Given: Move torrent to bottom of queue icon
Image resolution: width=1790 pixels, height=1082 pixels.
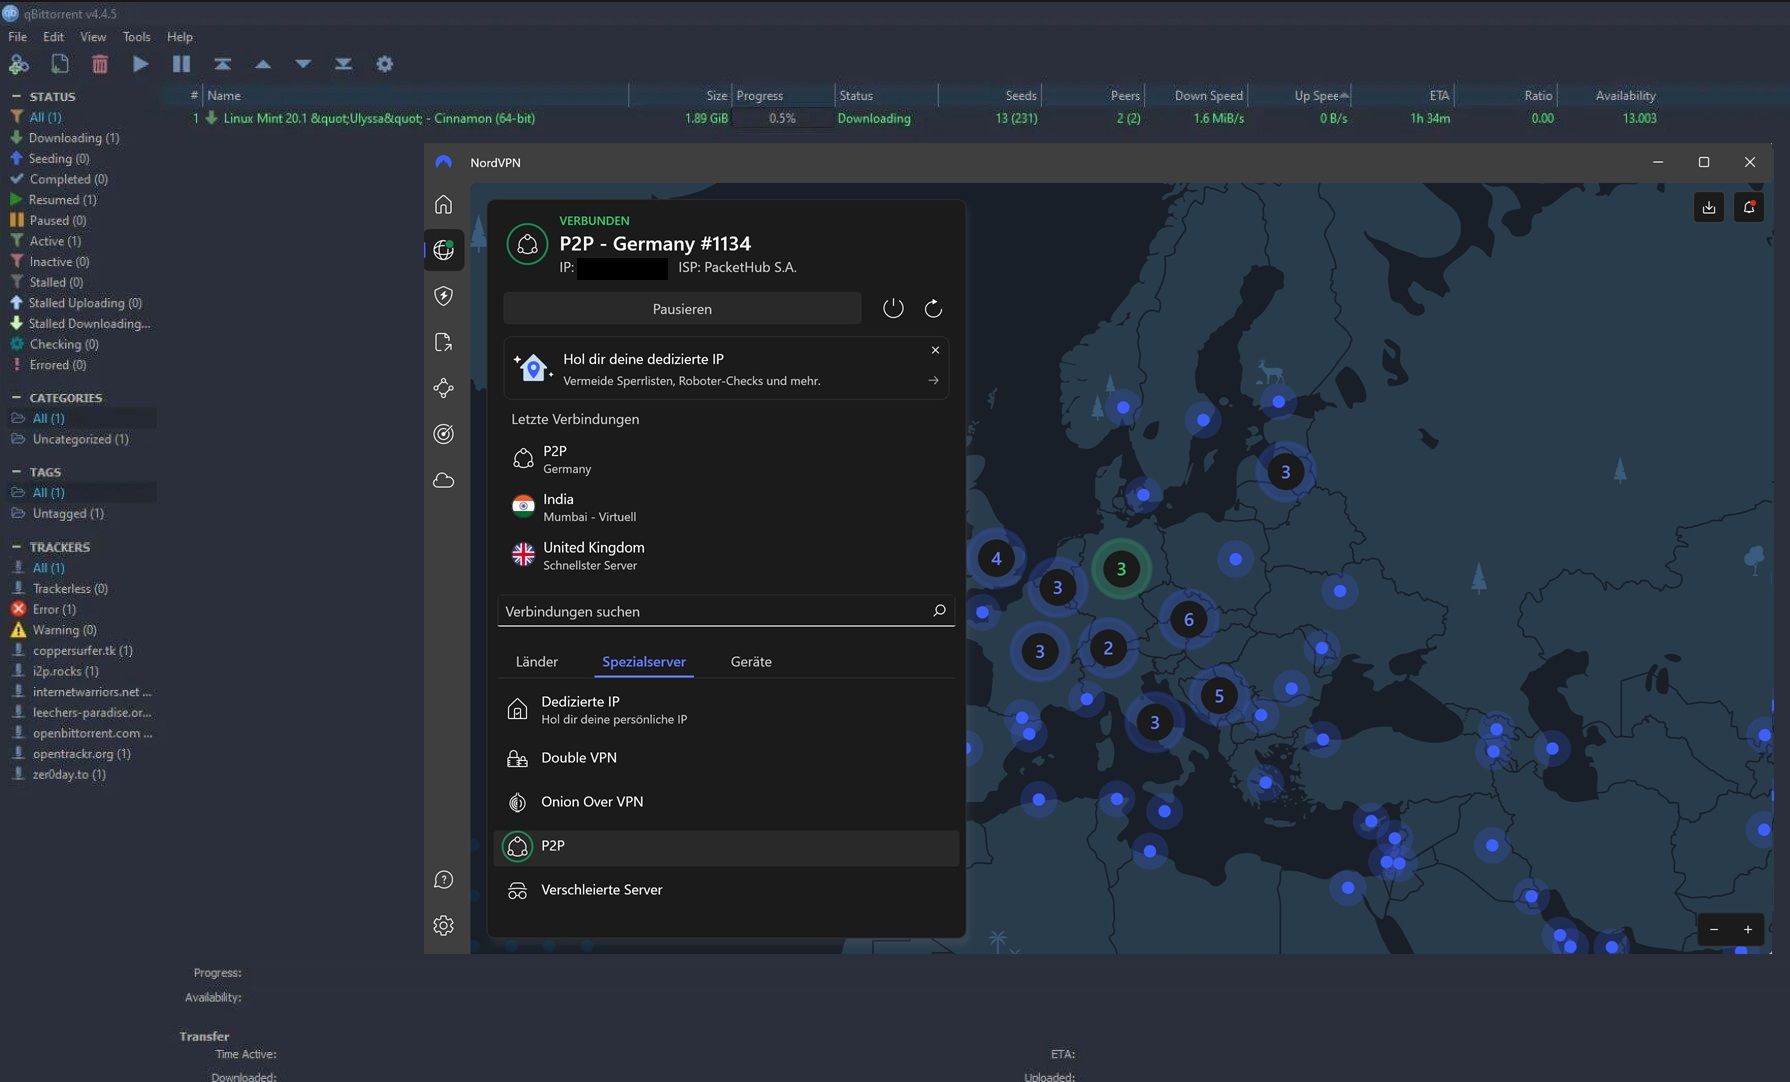Looking at the screenshot, I should 343,64.
